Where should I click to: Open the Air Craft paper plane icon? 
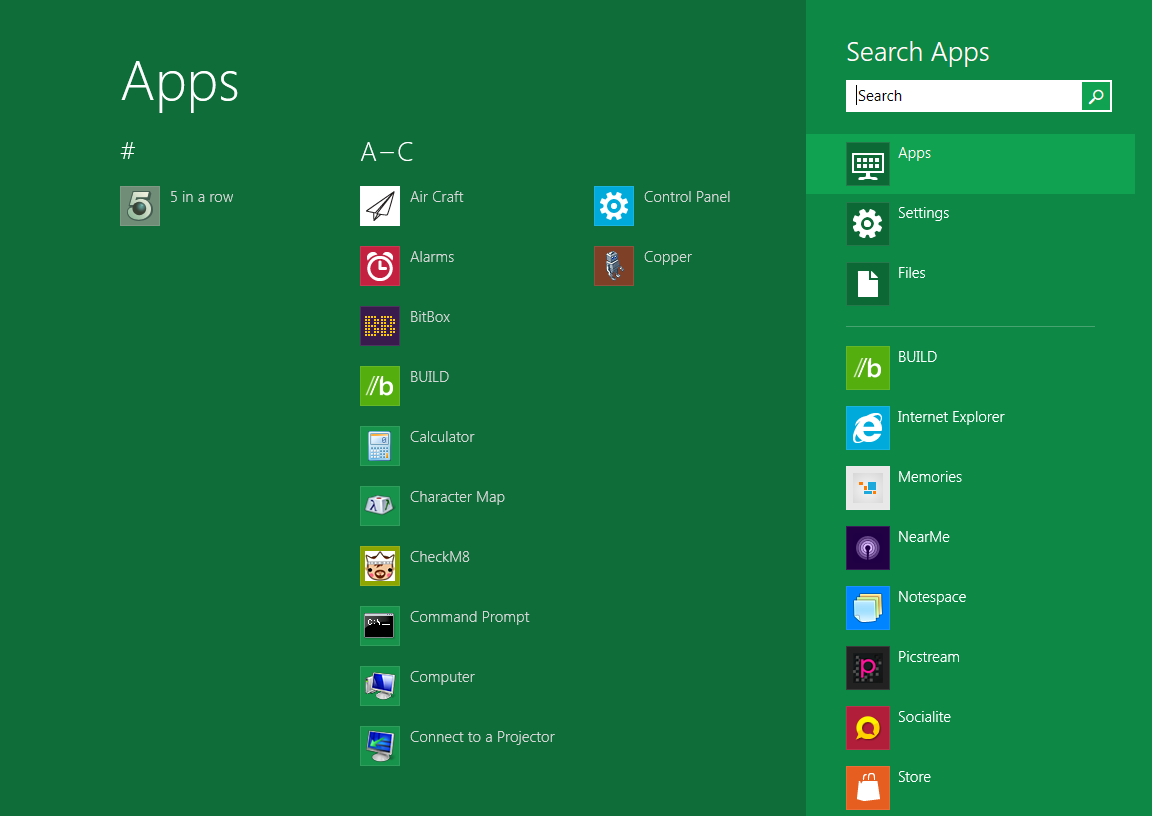[x=380, y=206]
